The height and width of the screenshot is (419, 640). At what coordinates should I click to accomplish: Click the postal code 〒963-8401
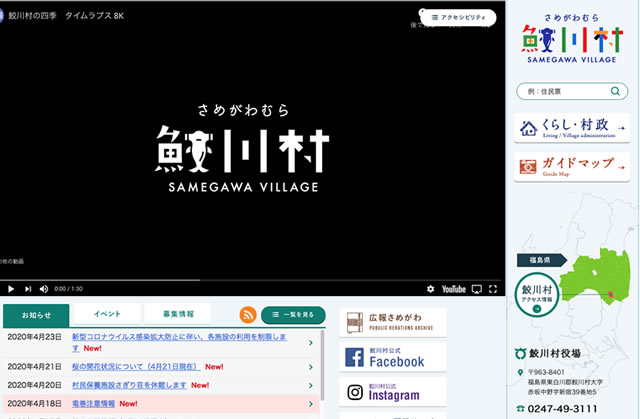pos(546,372)
